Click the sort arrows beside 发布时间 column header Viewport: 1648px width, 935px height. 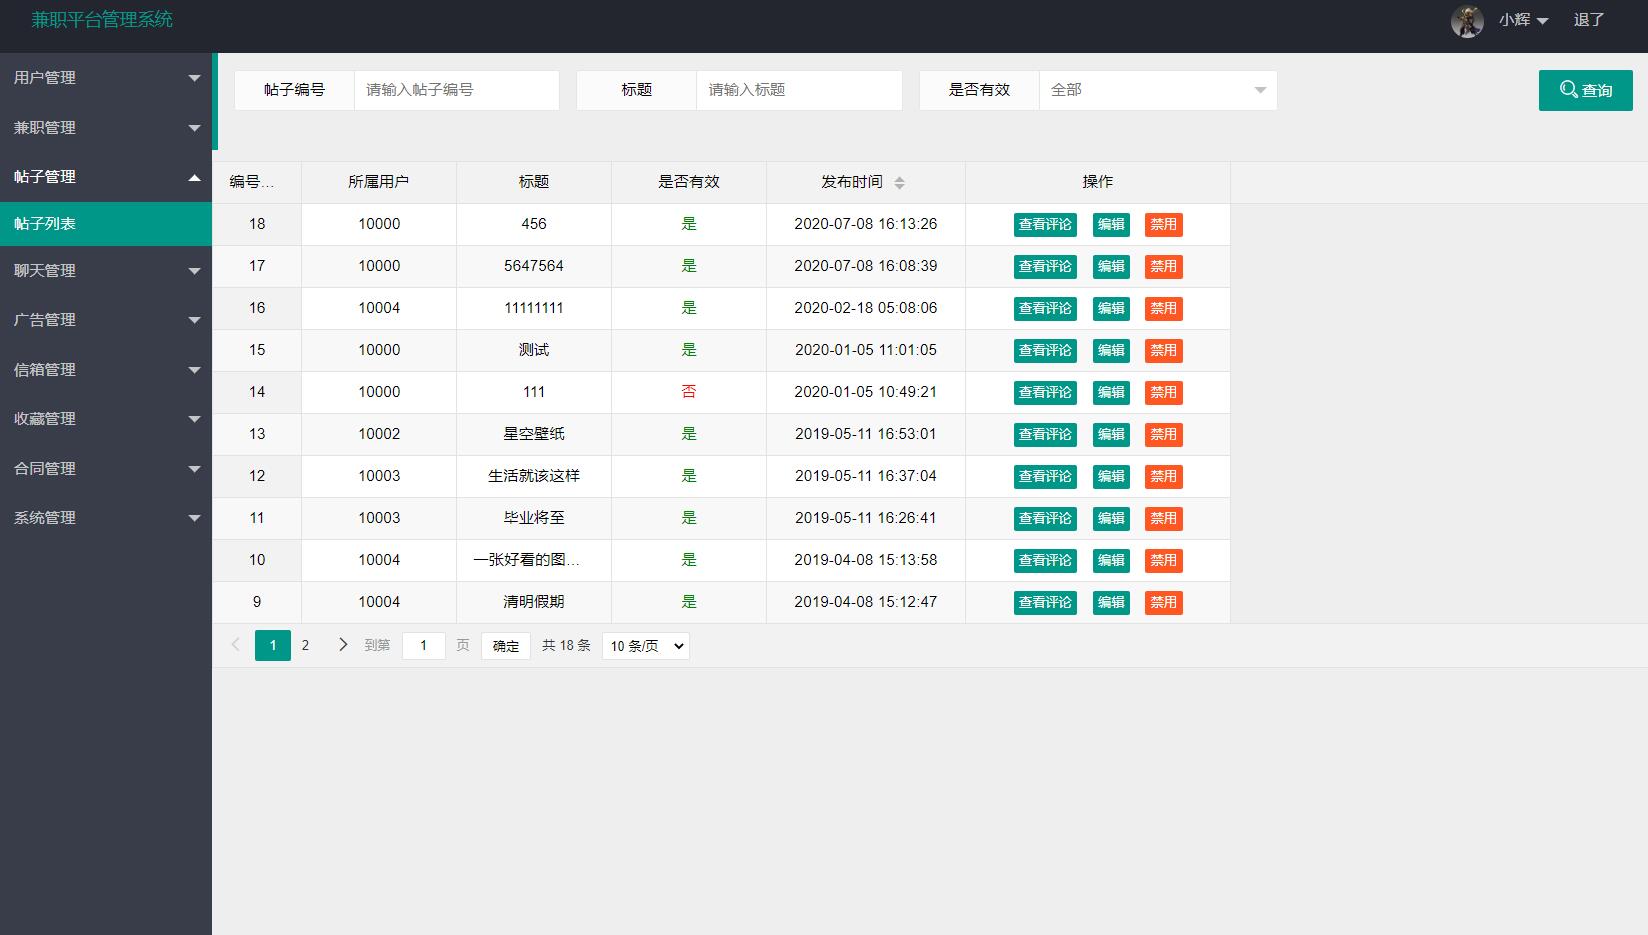[901, 182]
